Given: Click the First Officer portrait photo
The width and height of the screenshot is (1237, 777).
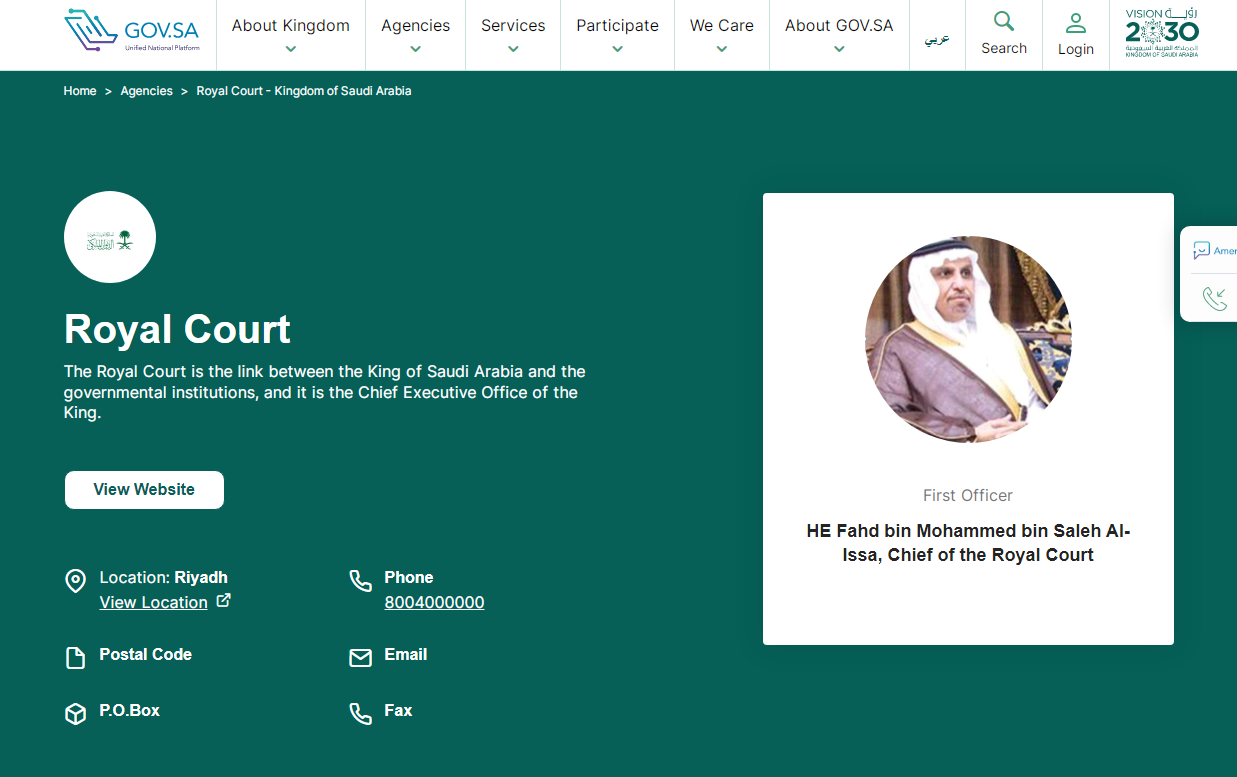Looking at the screenshot, I should pos(968,339).
